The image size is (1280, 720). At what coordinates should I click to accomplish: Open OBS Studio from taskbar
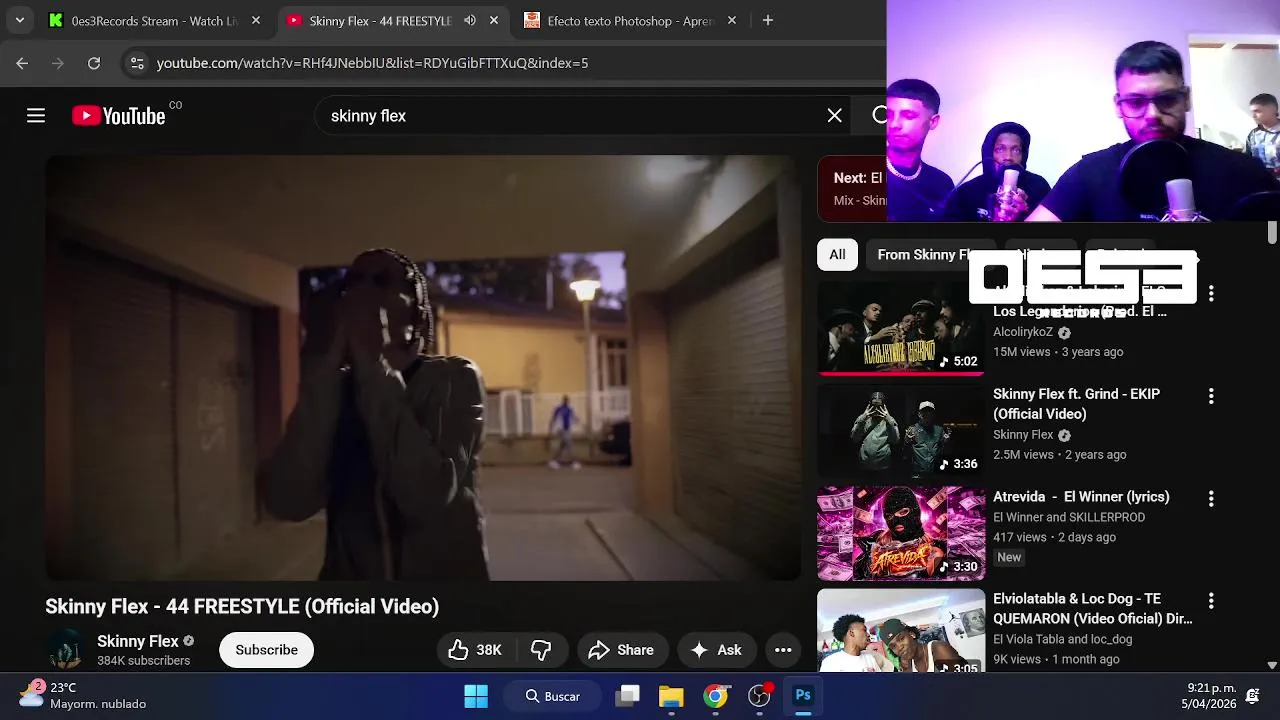(x=759, y=696)
